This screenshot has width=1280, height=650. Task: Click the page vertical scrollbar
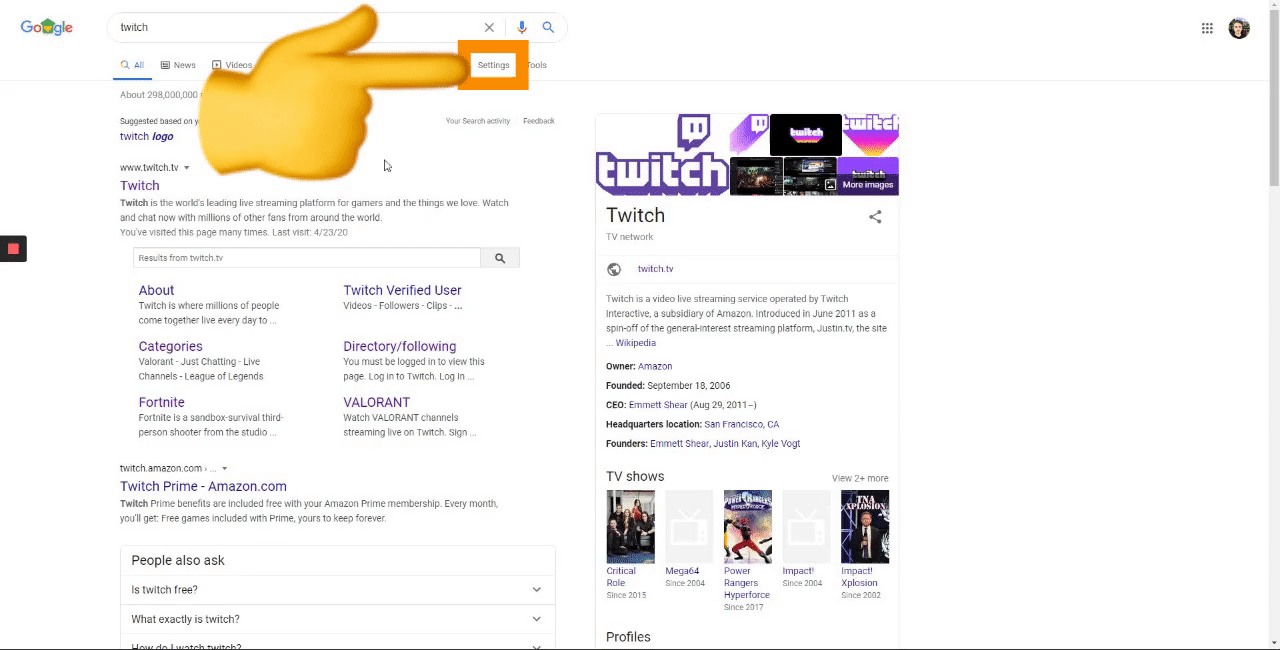pos(1273,300)
